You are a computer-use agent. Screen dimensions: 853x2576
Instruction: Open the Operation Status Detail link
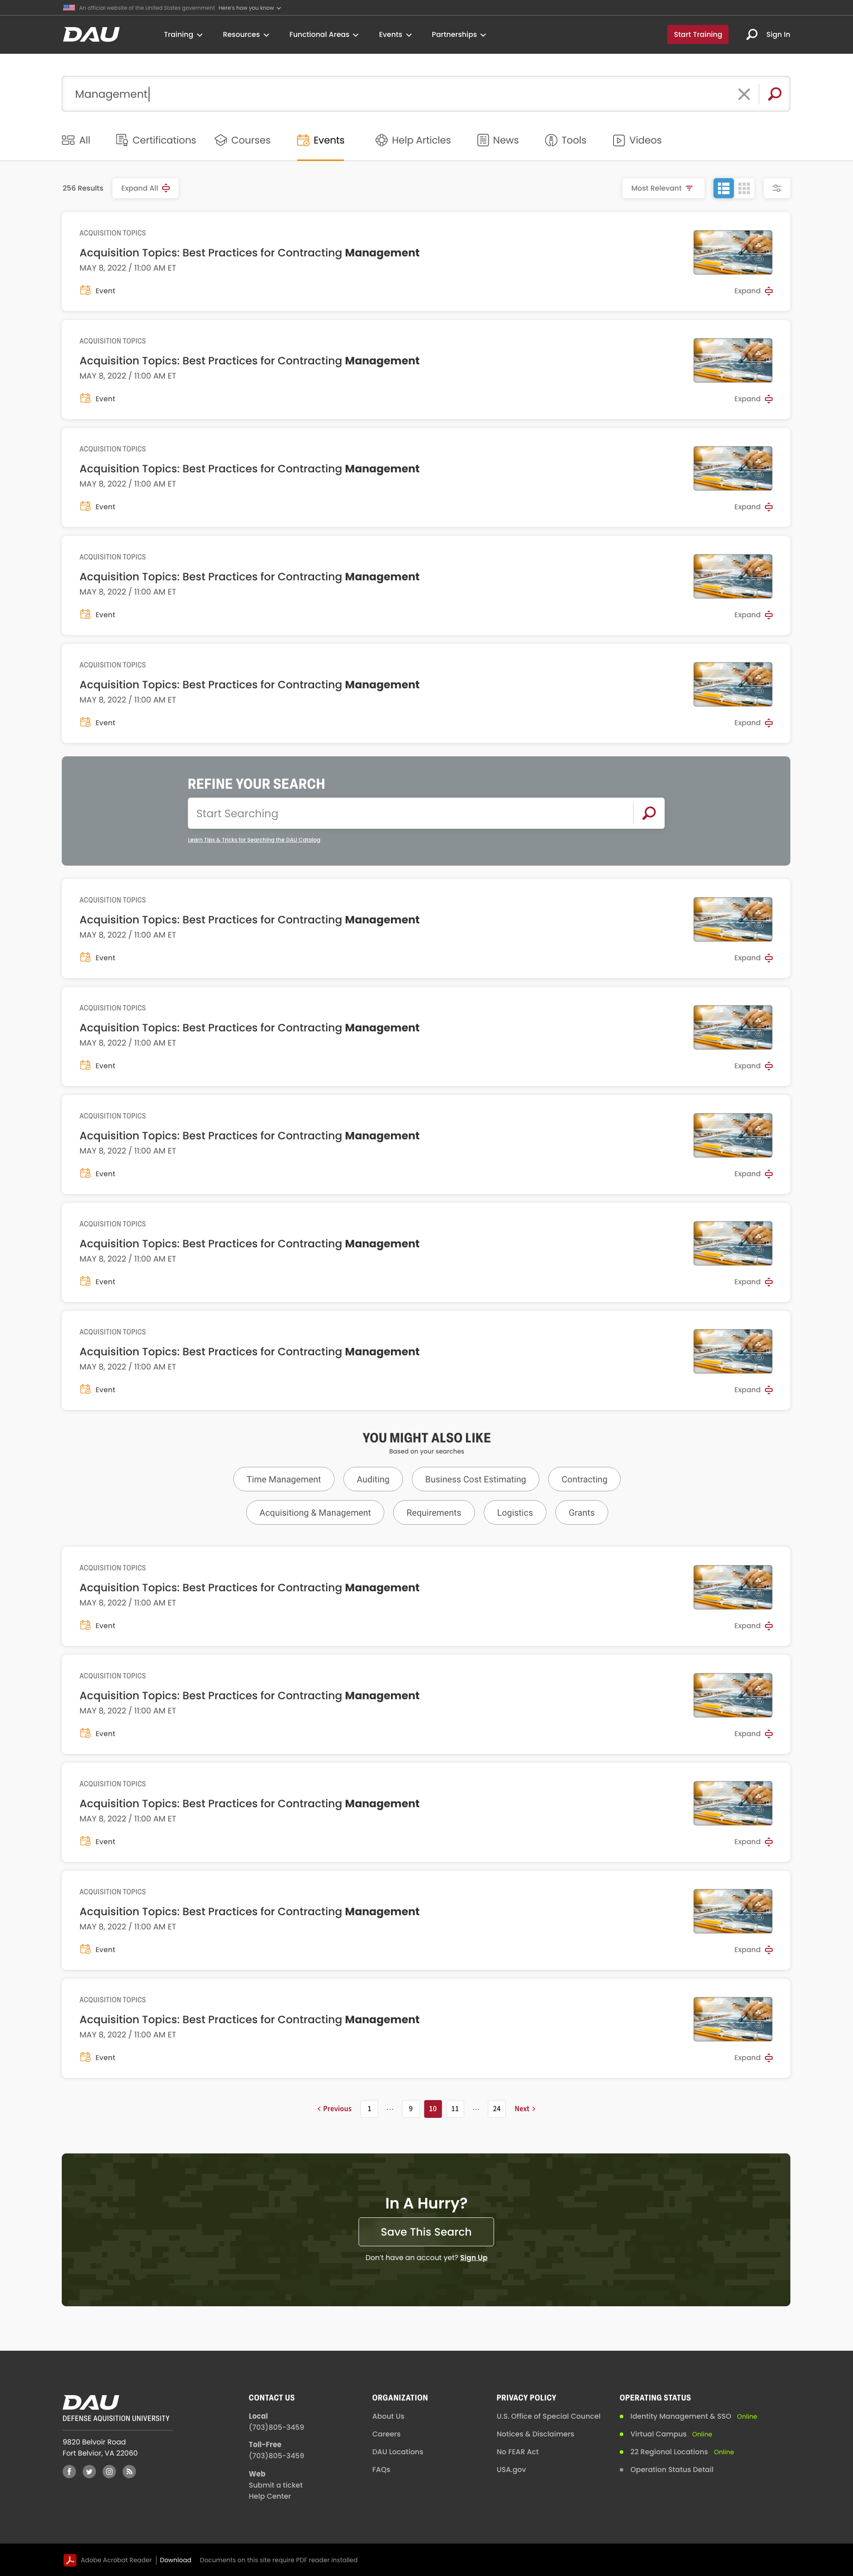tap(672, 2469)
